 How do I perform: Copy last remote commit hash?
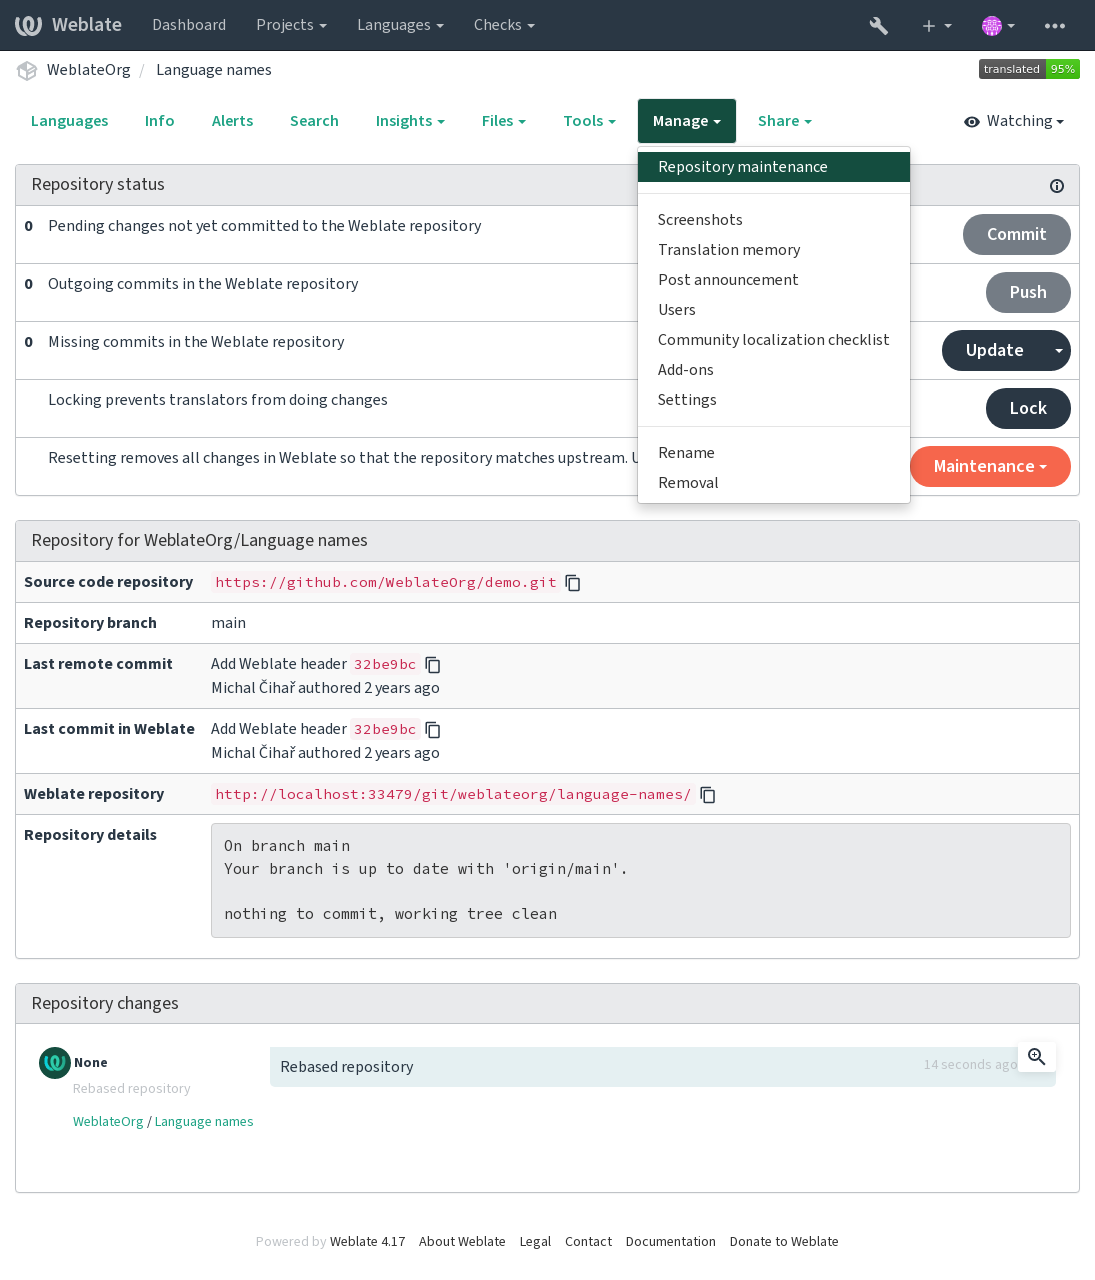pos(433,665)
